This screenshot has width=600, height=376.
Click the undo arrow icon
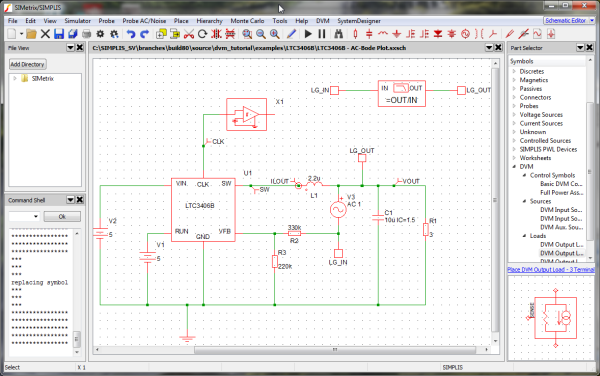tap(131, 34)
